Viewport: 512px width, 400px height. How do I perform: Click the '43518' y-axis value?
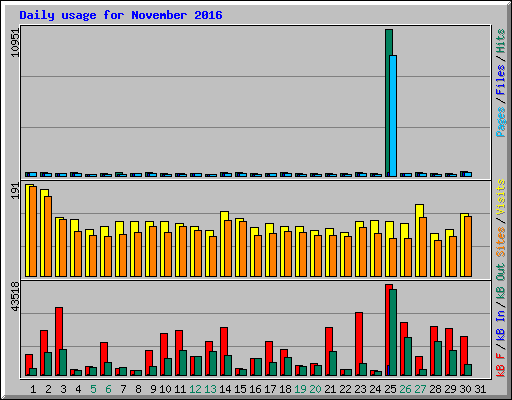pos(15,297)
